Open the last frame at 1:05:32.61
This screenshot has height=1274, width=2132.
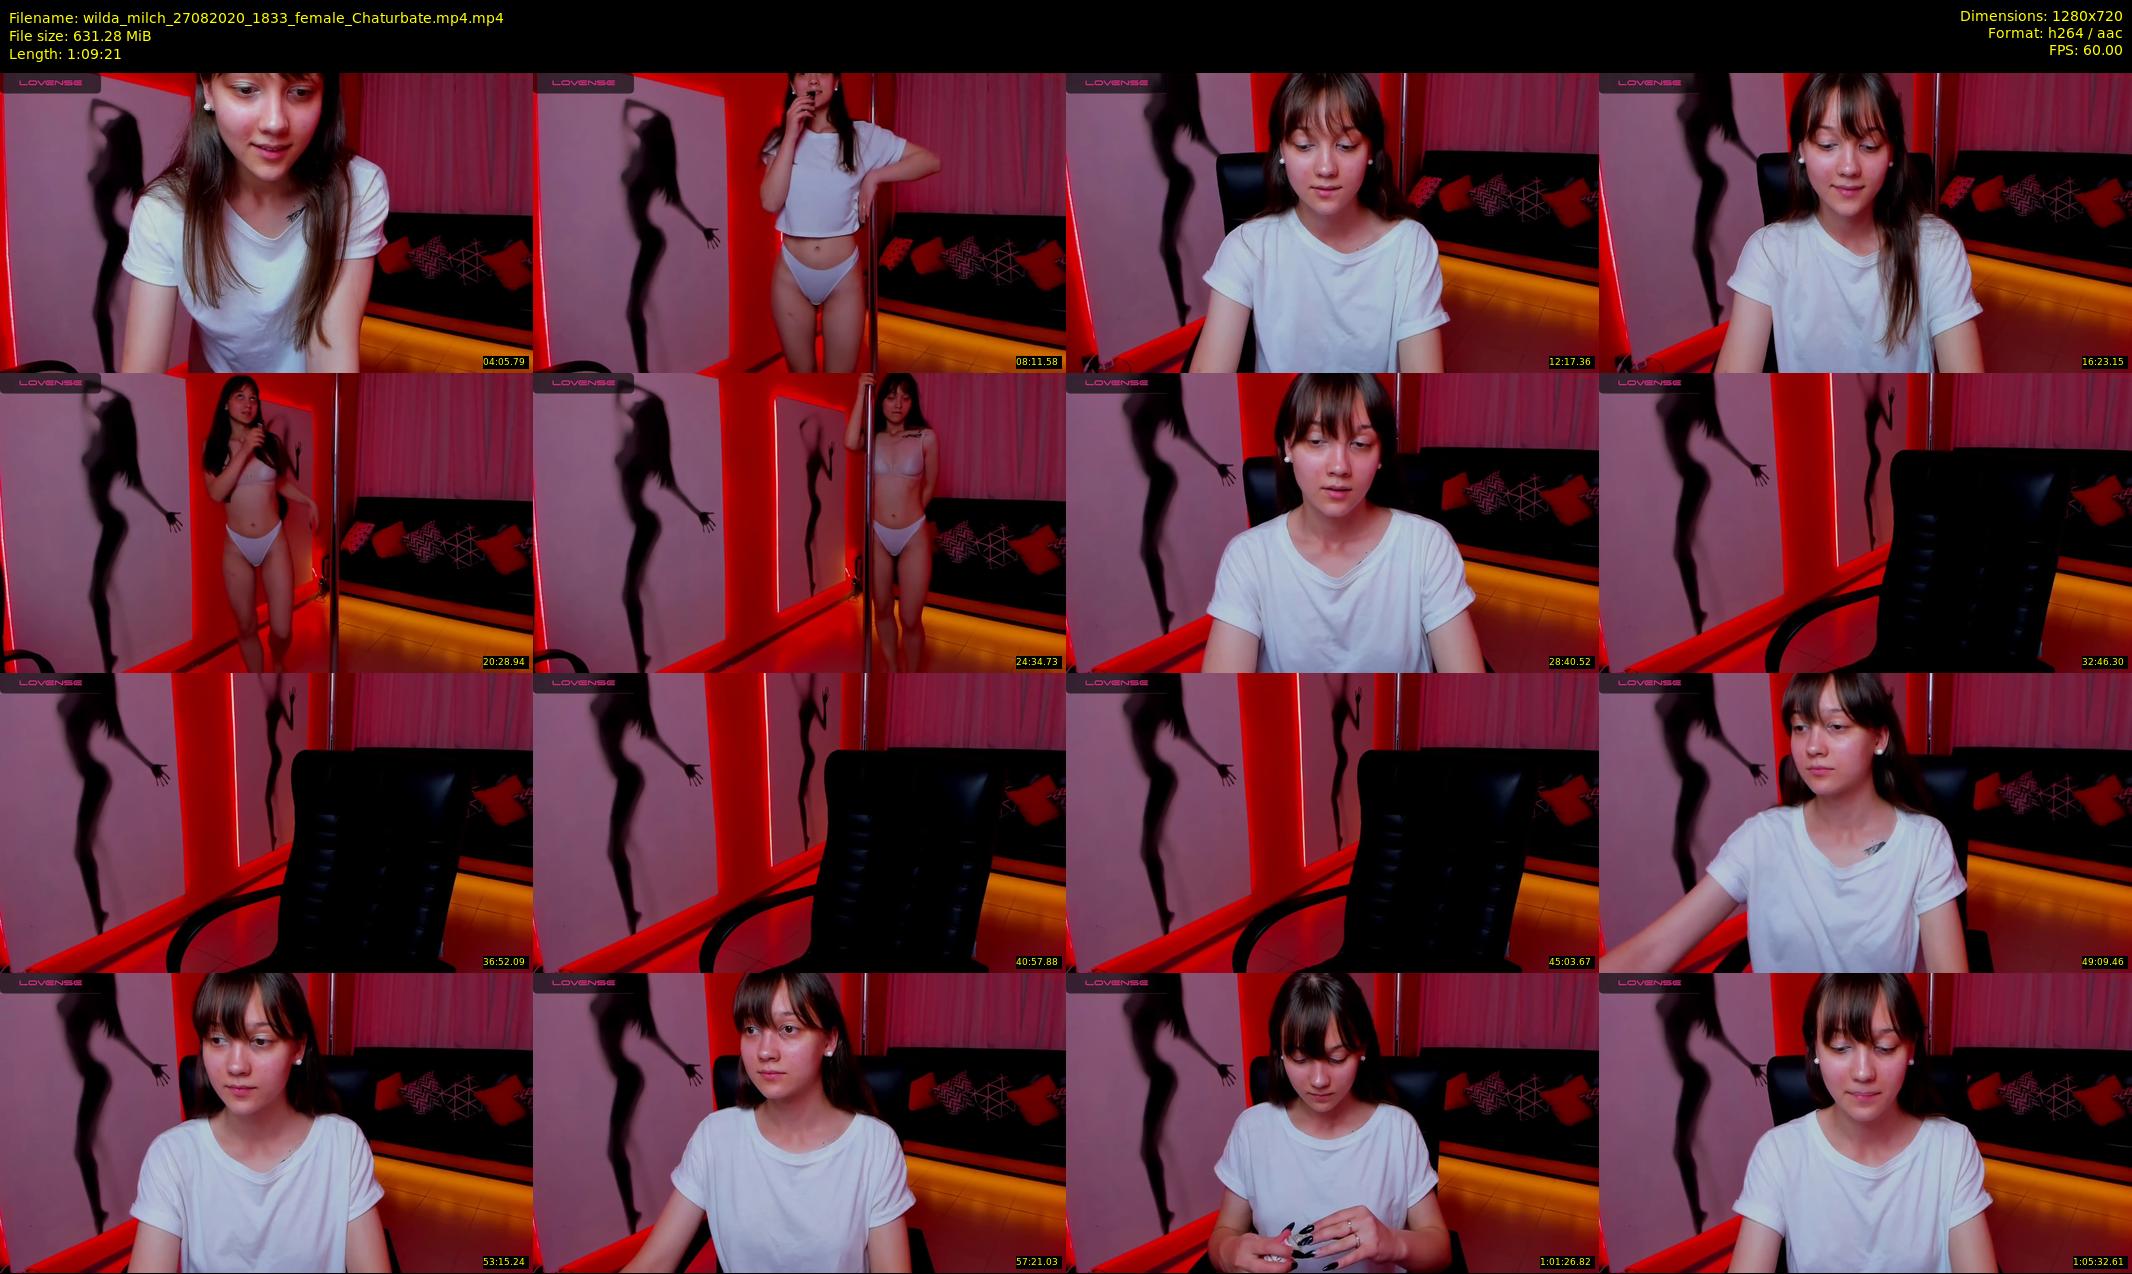tap(1865, 1122)
